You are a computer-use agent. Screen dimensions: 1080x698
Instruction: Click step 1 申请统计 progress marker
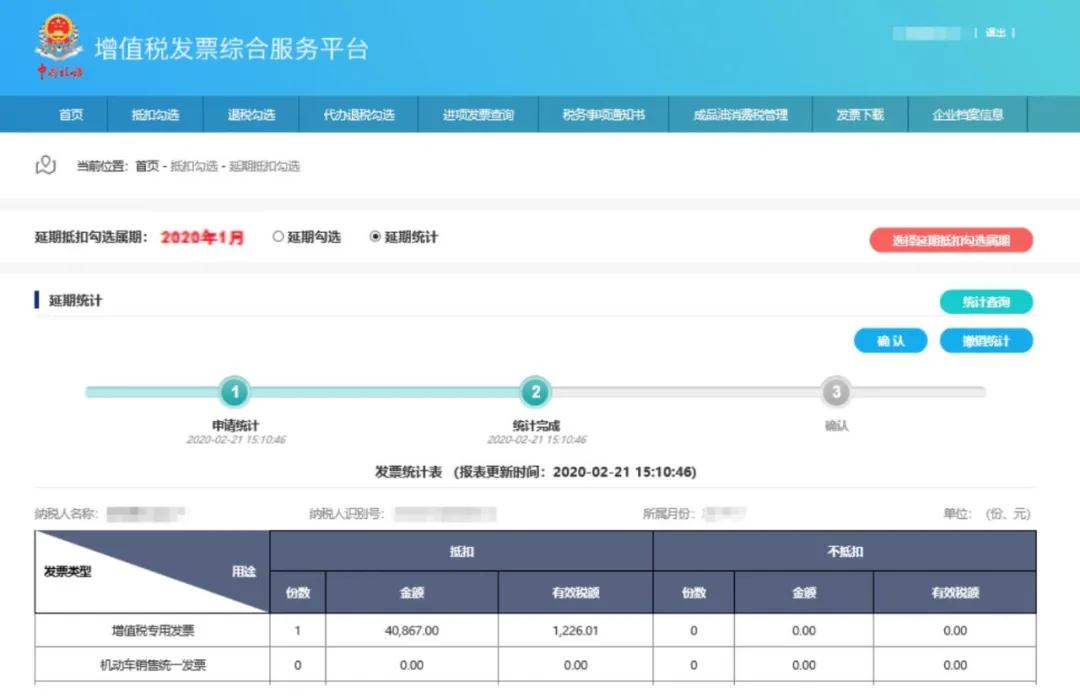pyautogui.click(x=235, y=392)
